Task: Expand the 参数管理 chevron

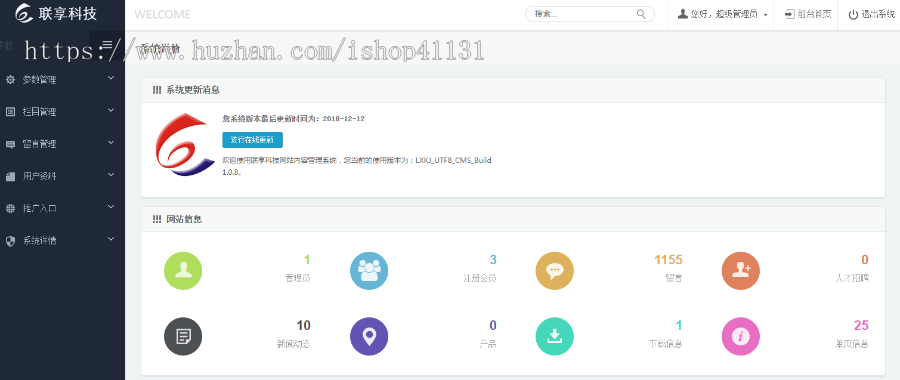Action: point(111,78)
